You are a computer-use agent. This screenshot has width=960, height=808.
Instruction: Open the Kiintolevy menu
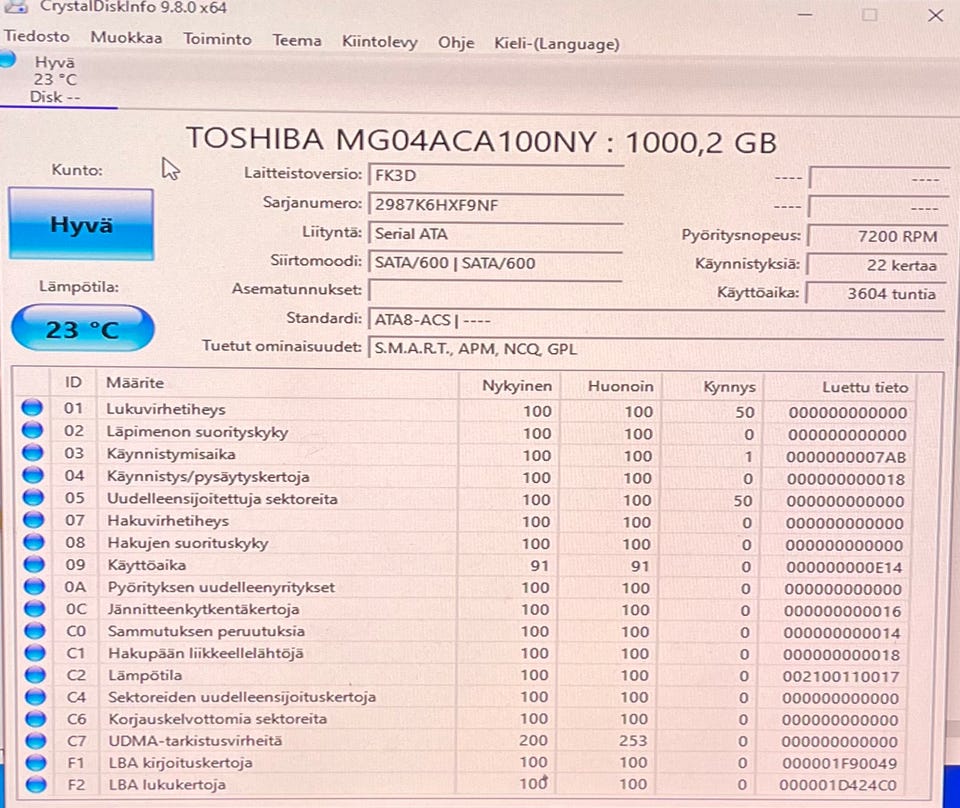380,42
